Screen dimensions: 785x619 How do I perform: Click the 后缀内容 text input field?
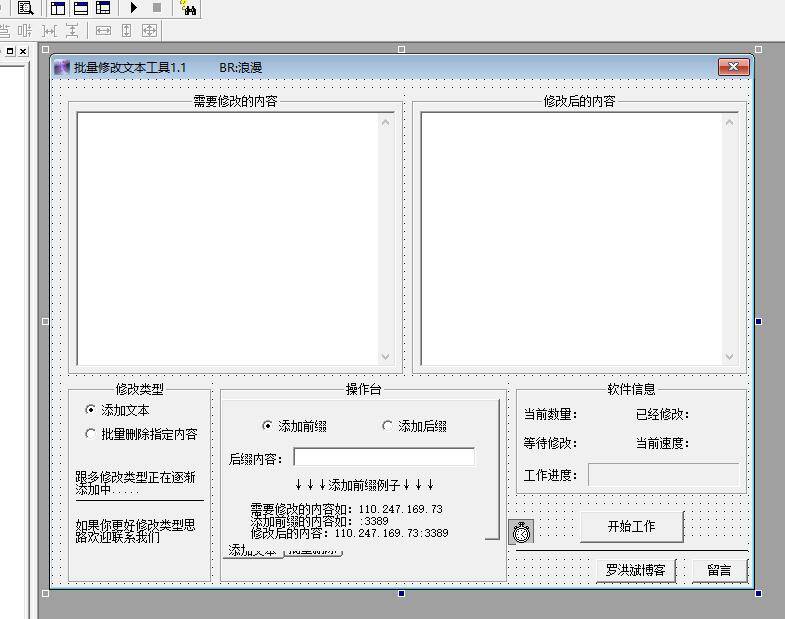(383, 457)
